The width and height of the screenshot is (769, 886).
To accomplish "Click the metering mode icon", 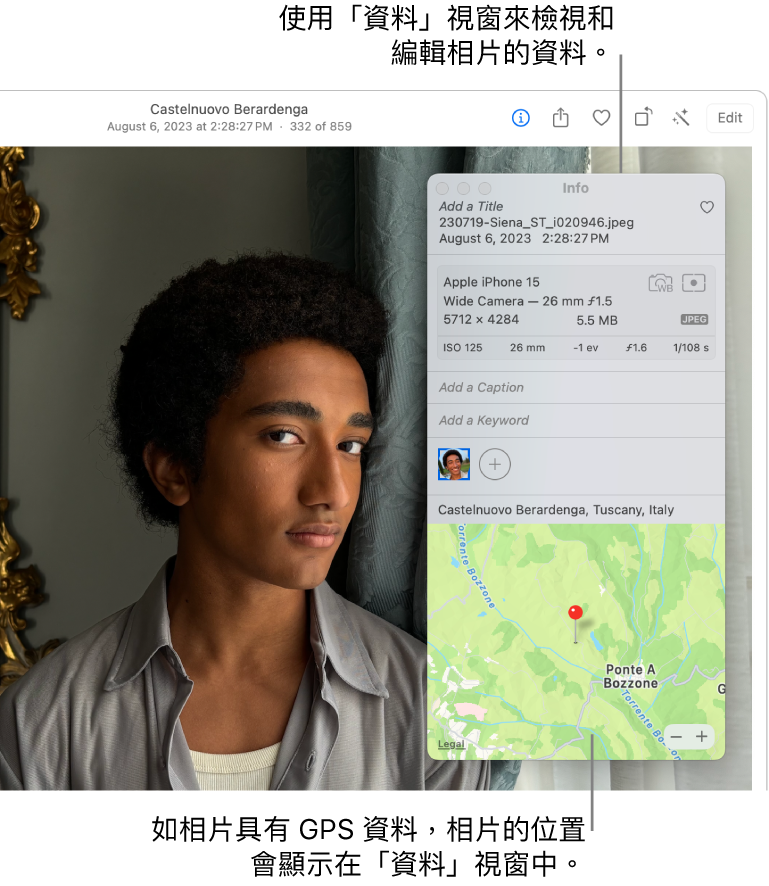I will click(694, 283).
